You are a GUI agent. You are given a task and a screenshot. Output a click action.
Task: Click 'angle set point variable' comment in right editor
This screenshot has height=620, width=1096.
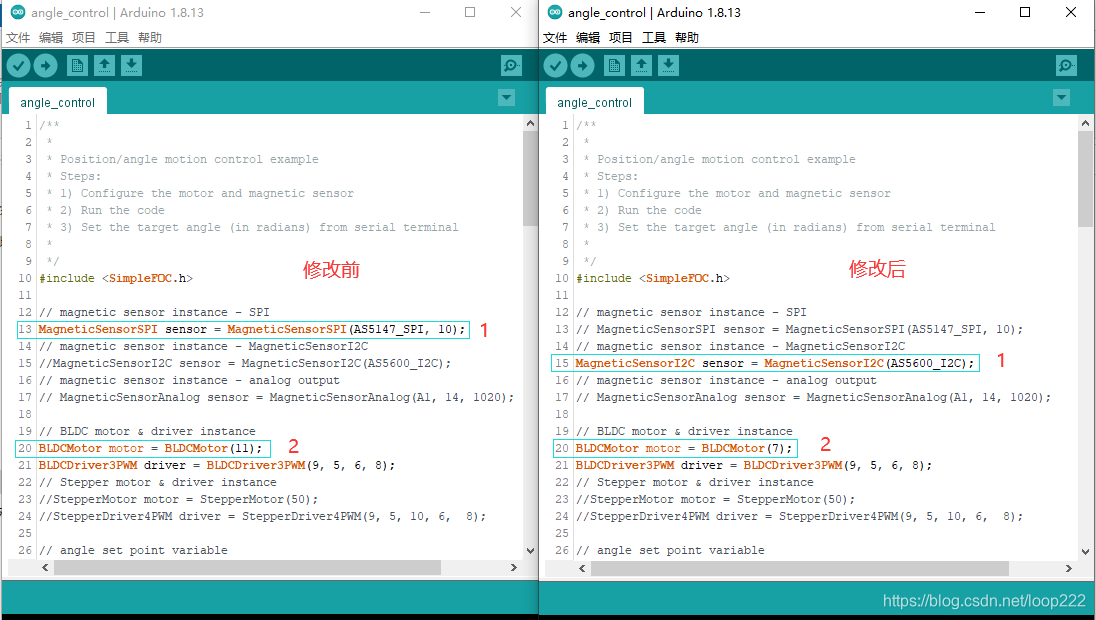click(x=670, y=550)
